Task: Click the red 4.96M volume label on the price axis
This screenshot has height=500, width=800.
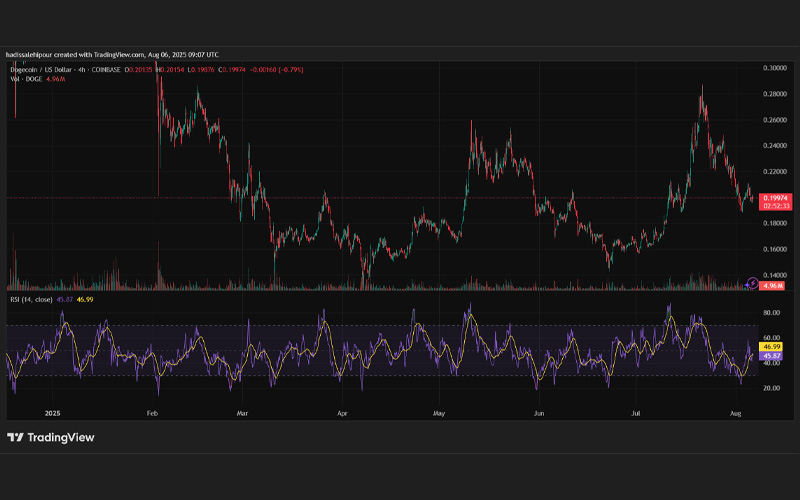Action: coord(772,286)
